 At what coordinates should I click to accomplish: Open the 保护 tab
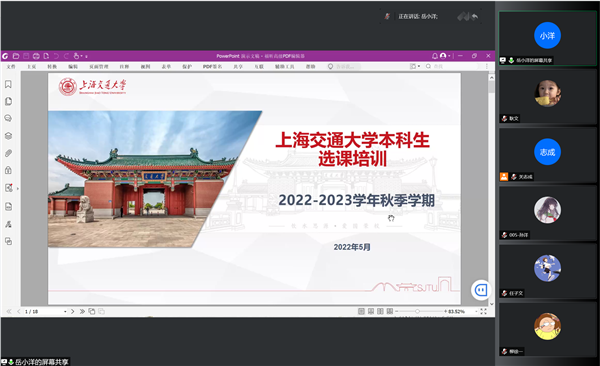[187, 67]
